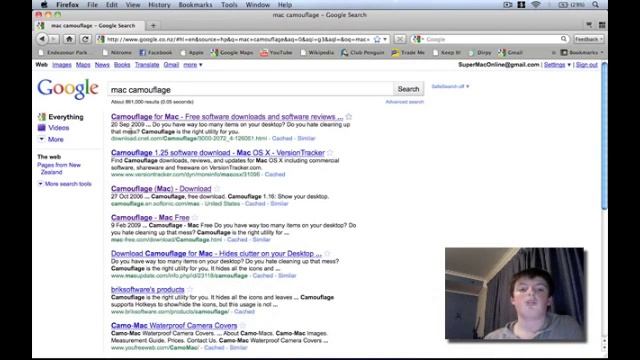
Task: Open the Settings dropdown
Action: click(x=557, y=65)
